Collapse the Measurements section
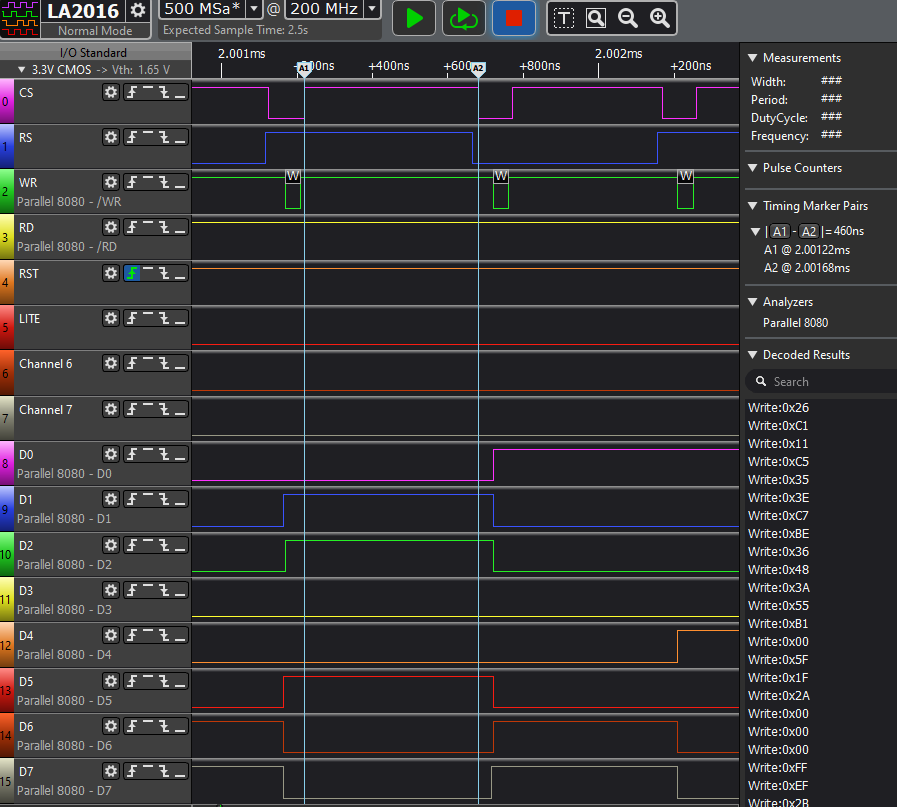 pos(753,58)
